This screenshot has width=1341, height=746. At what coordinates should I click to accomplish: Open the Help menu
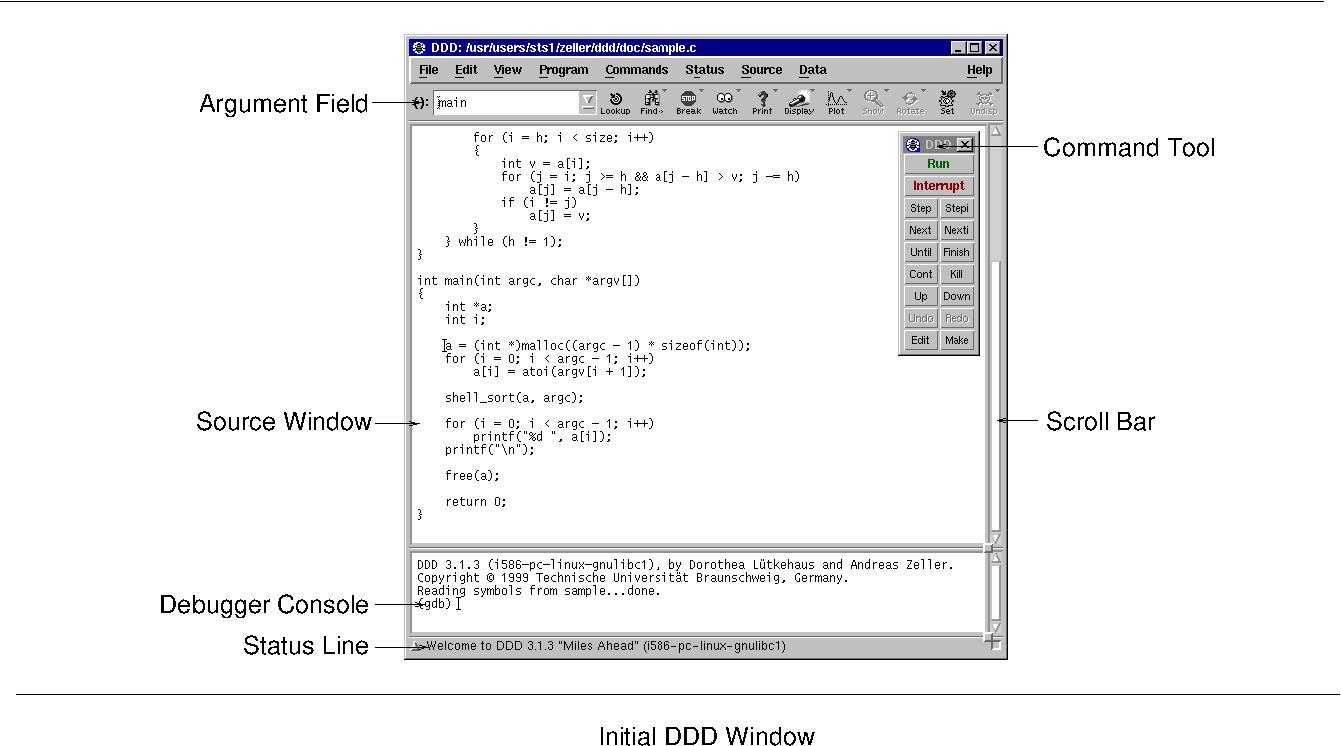(x=979, y=70)
